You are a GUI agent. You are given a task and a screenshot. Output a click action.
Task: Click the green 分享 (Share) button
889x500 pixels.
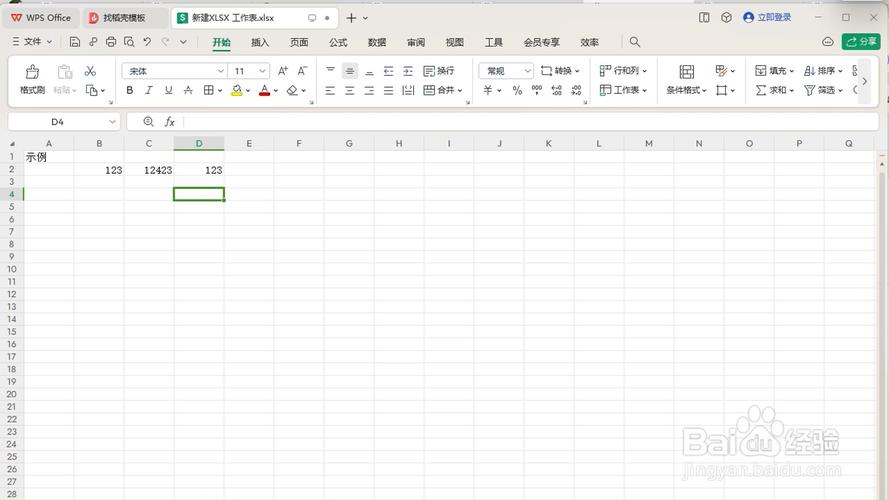pos(860,42)
